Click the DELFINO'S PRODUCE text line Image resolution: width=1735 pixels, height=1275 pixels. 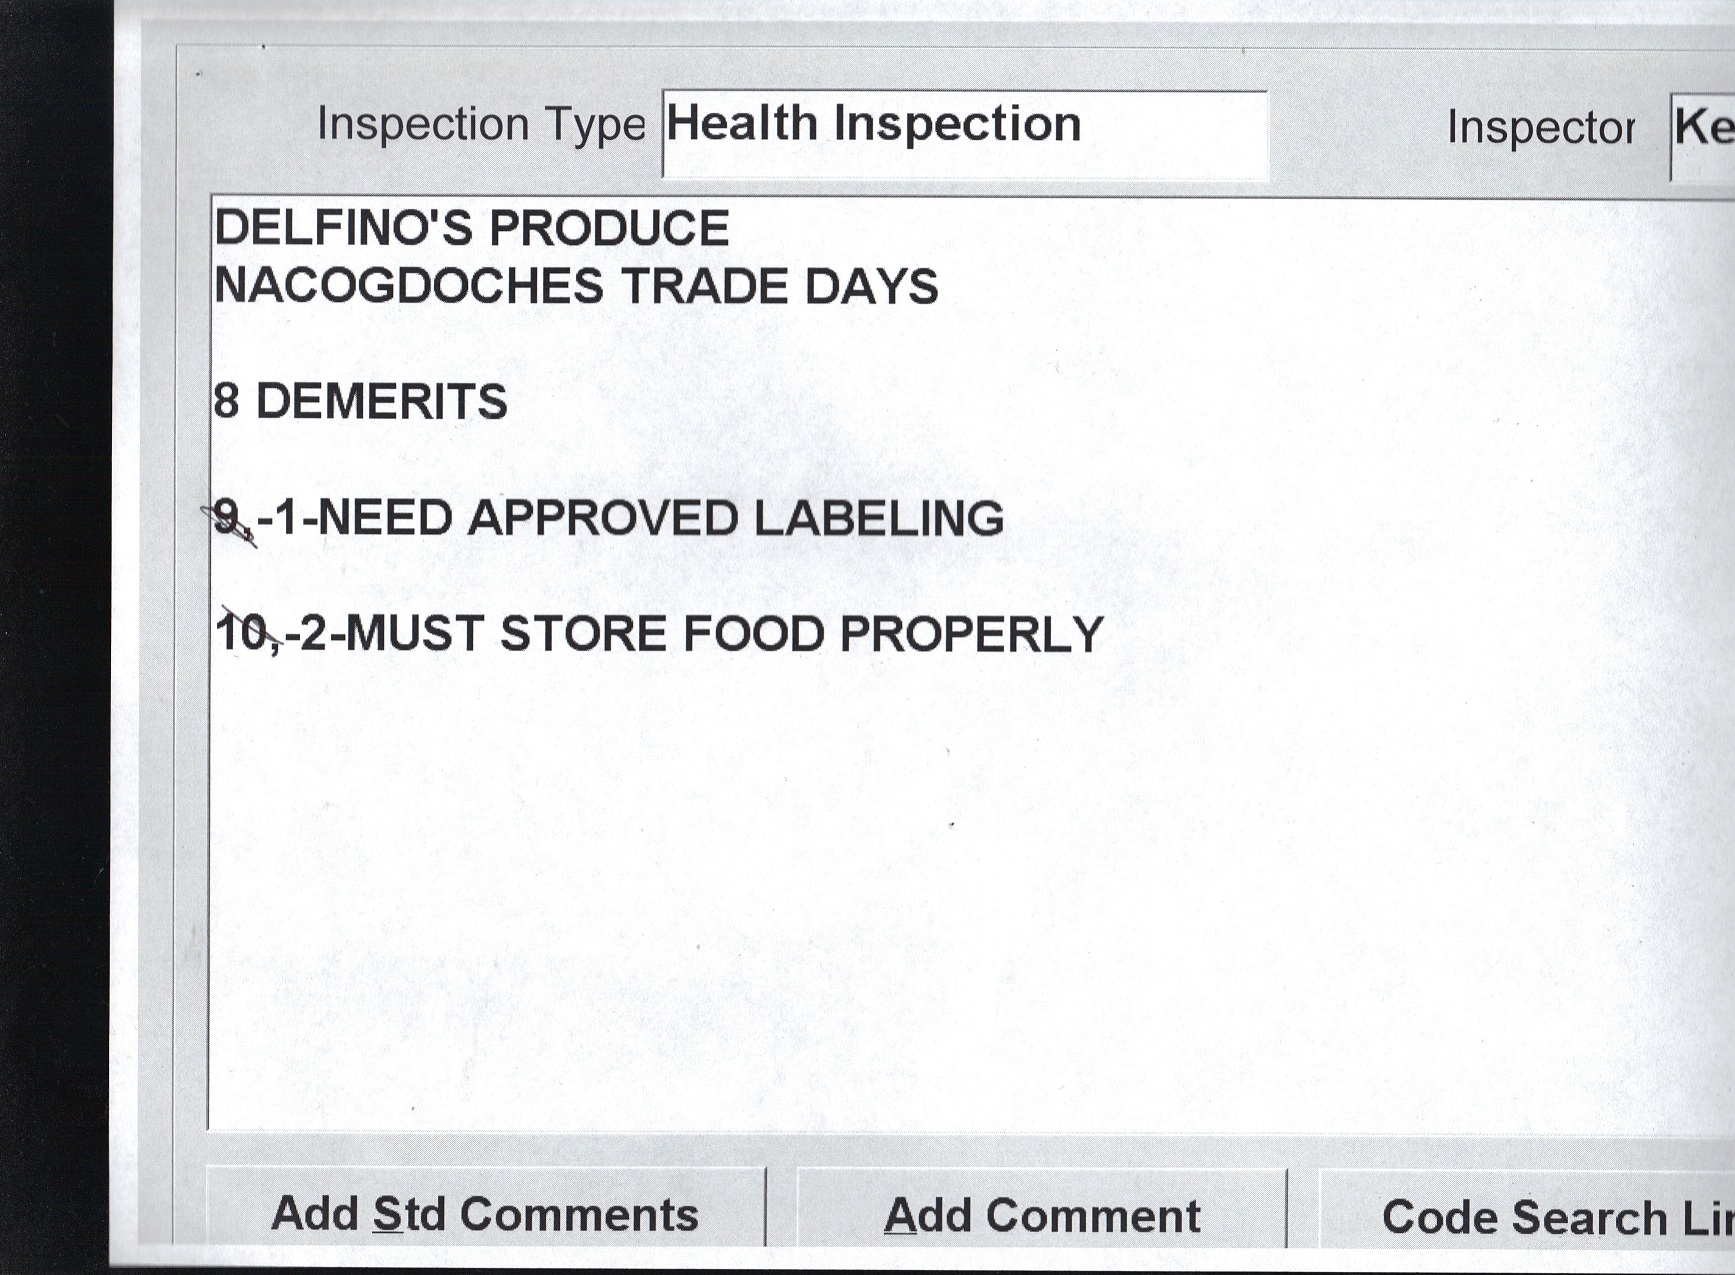pos(472,228)
